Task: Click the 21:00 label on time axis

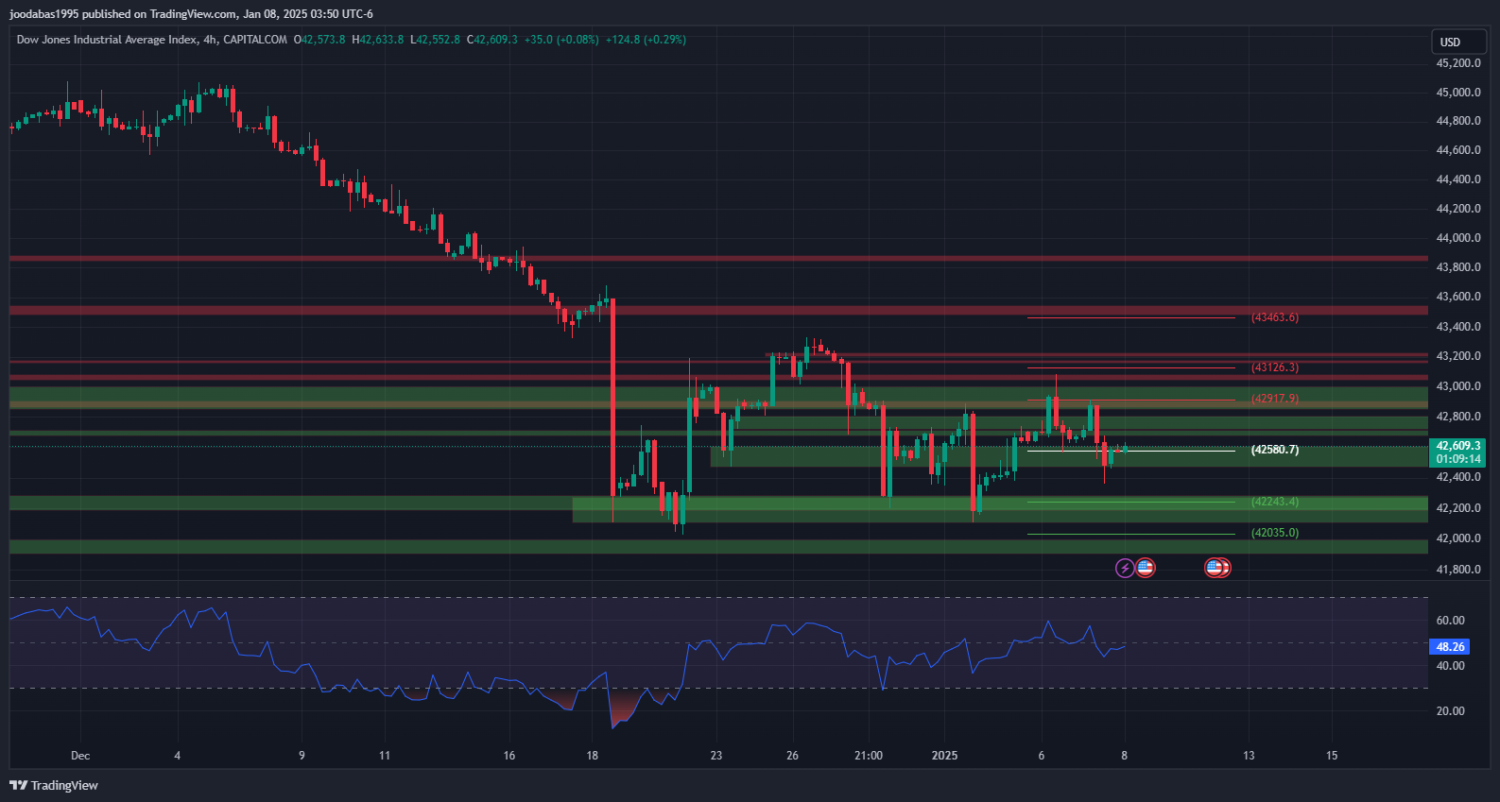Action: [868, 755]
